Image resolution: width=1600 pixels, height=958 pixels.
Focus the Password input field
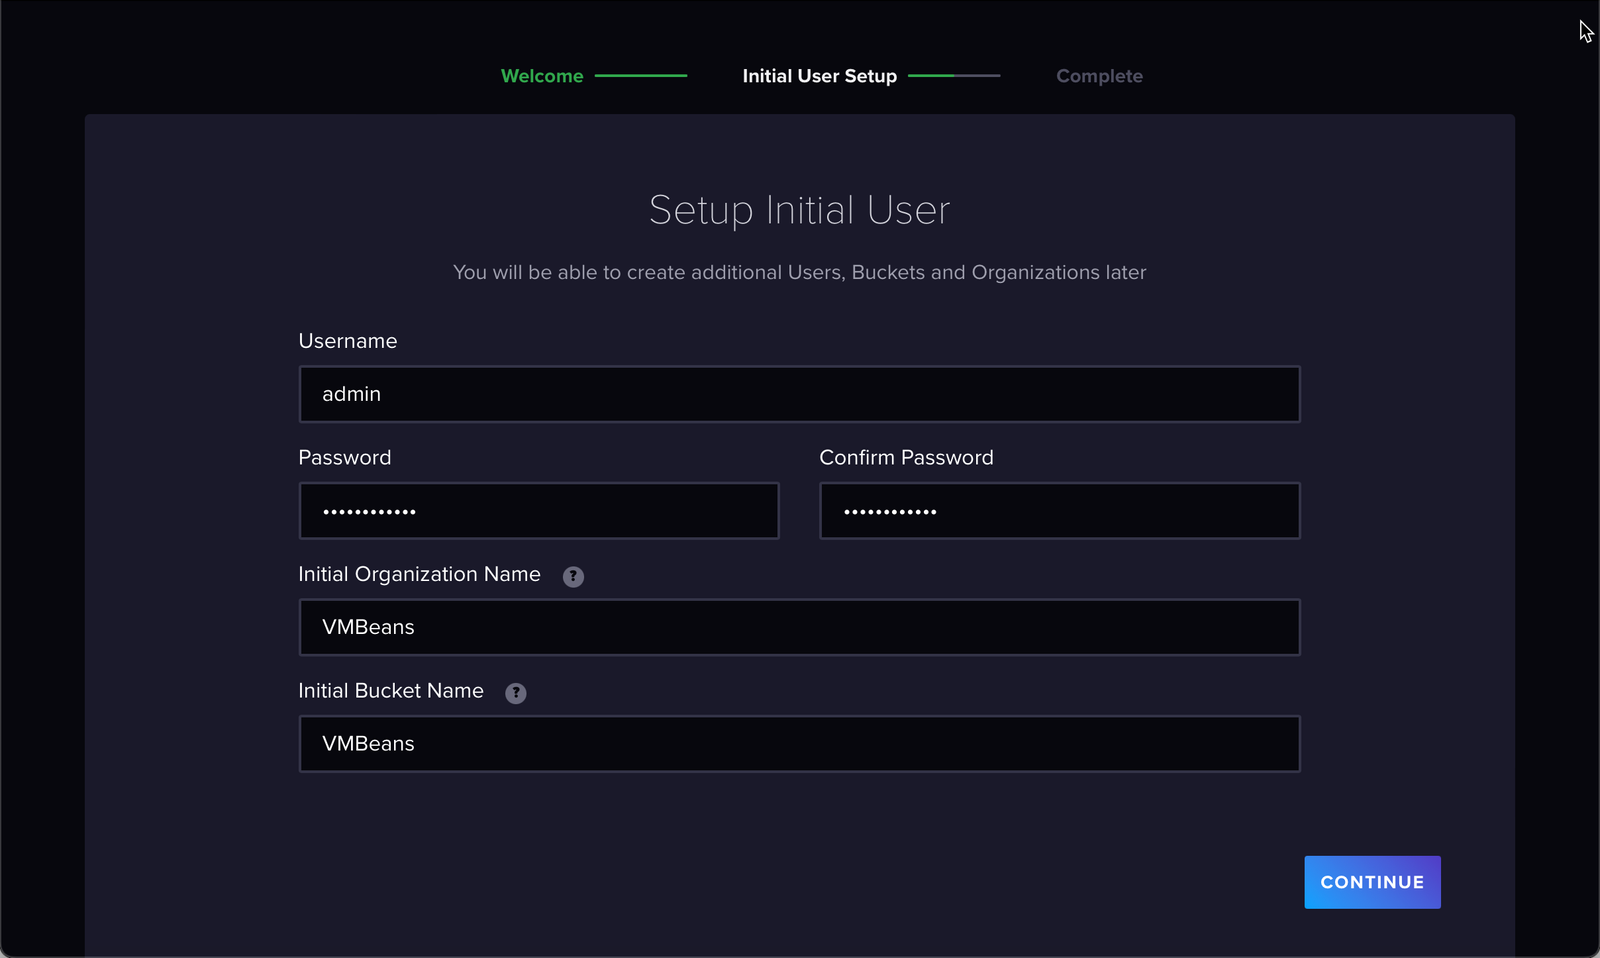[x=539, y=511]
